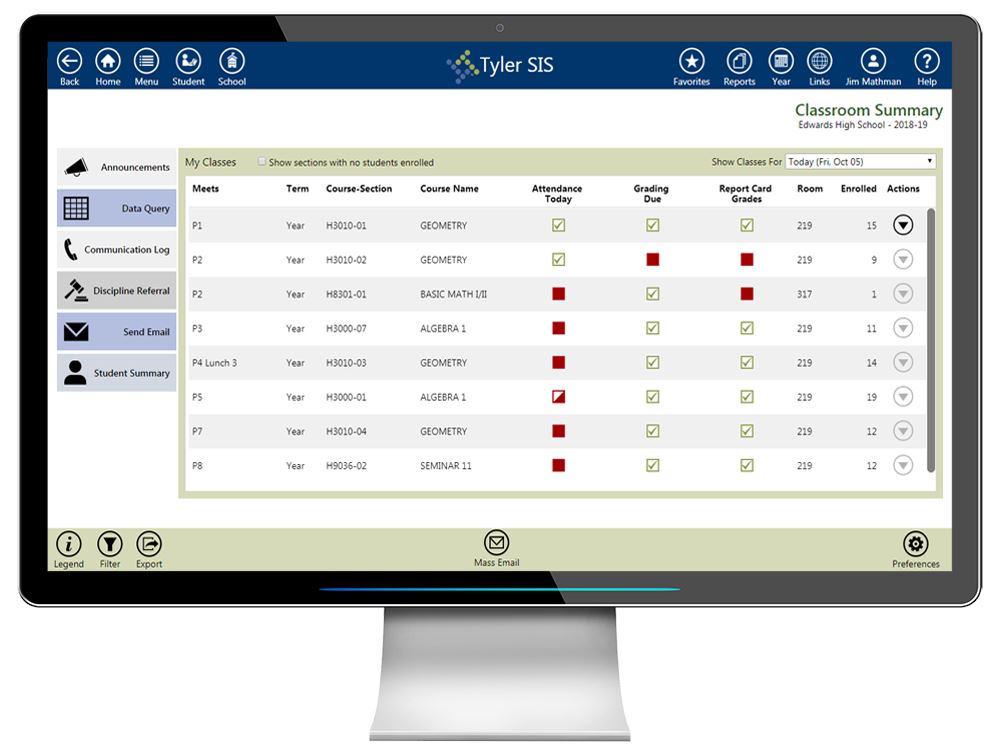Image resolution: width=1000 pixels, height=750 pixels.
Task: Click Grading Due checkbox for H8301-01
Action: point(652,294)
